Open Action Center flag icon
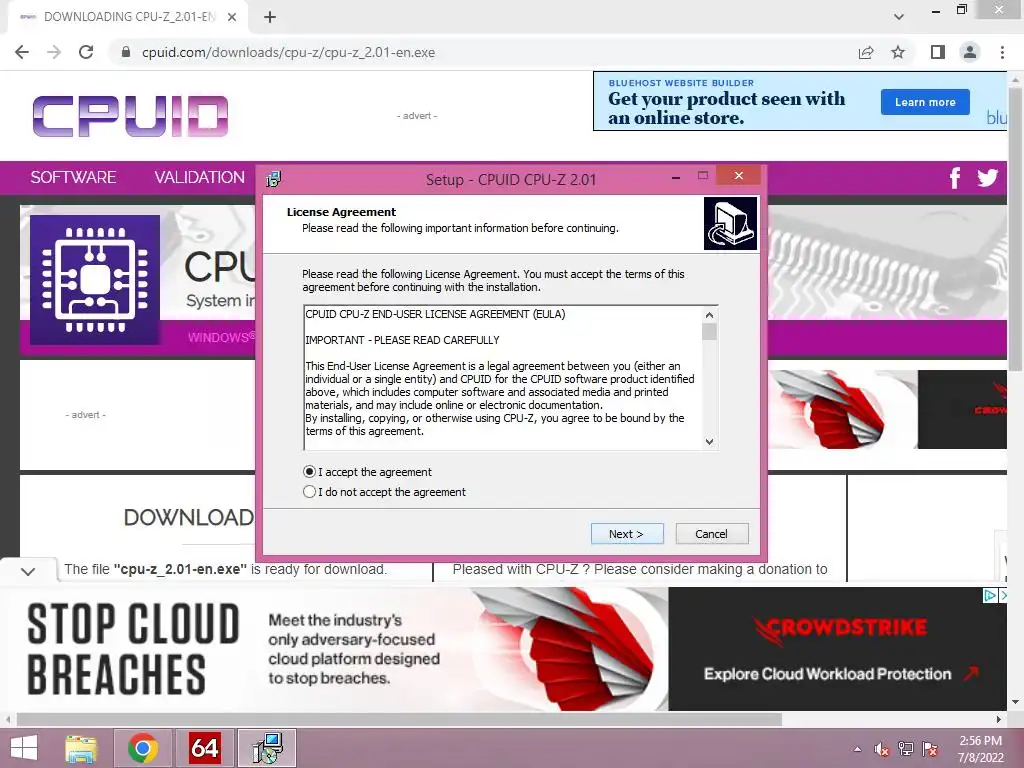 click(930, 749)
